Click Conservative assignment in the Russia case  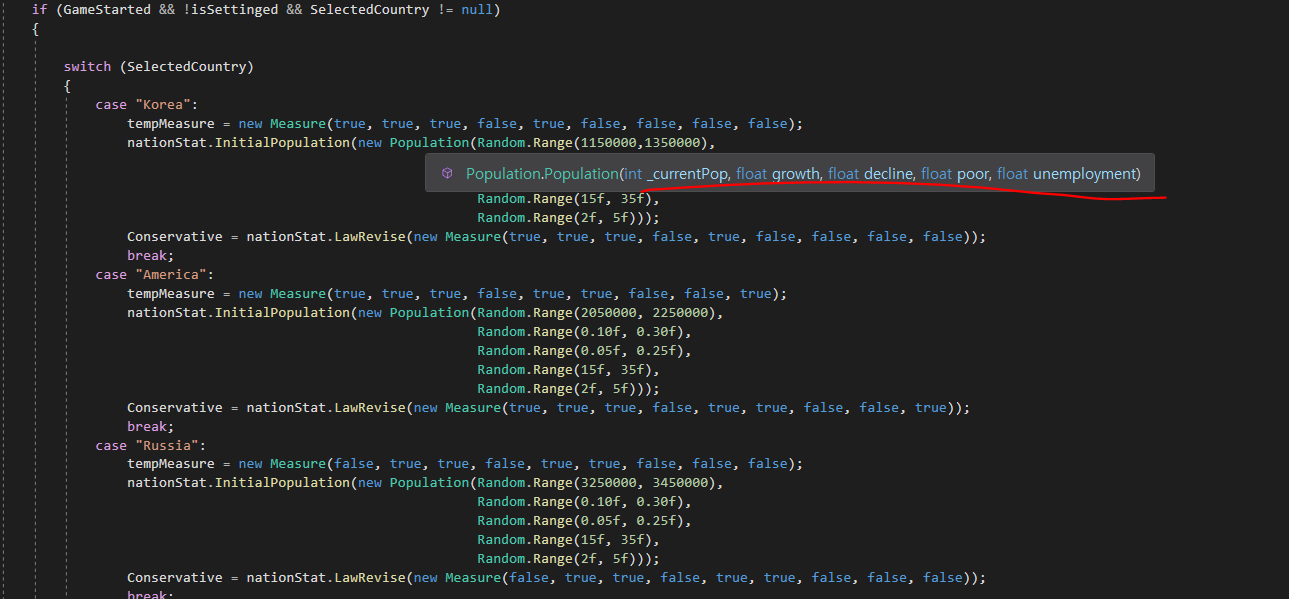(x=175, y=577)
